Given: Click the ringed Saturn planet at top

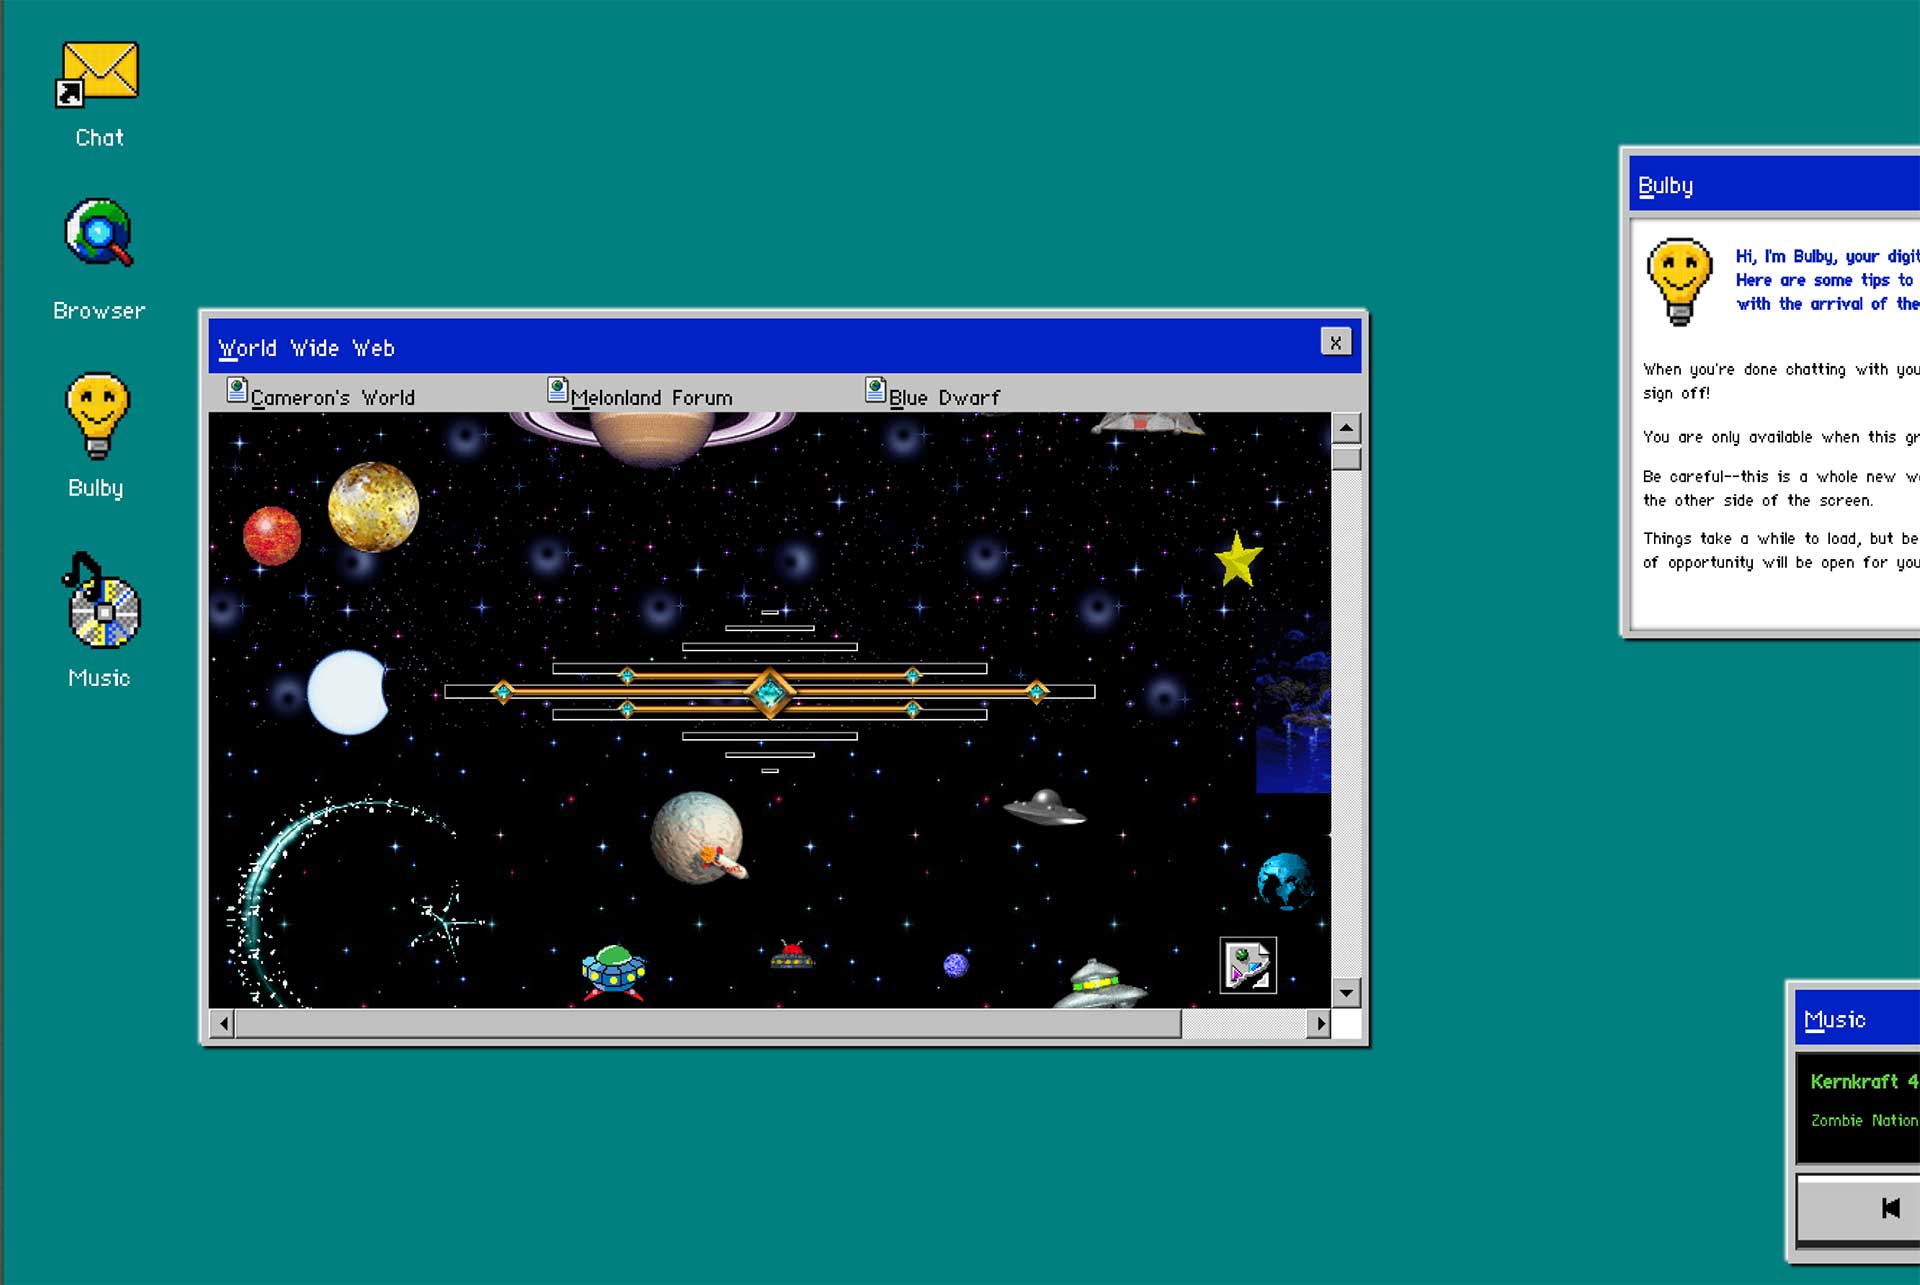Looking at the screenshot, I should click(652, 436).
